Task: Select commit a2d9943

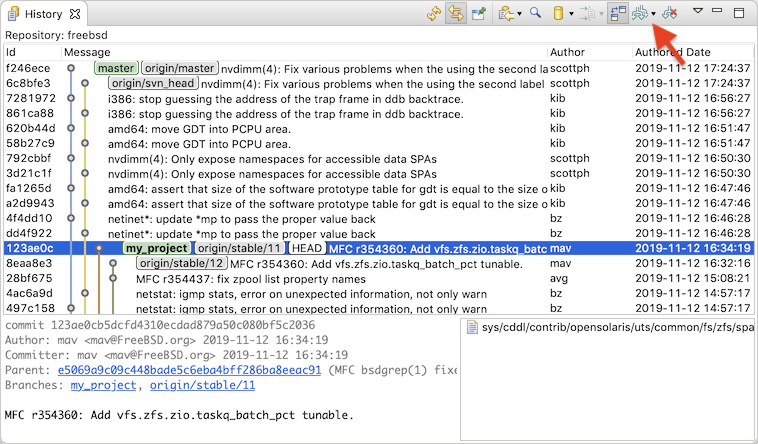Action: click(x=378, y=203)
